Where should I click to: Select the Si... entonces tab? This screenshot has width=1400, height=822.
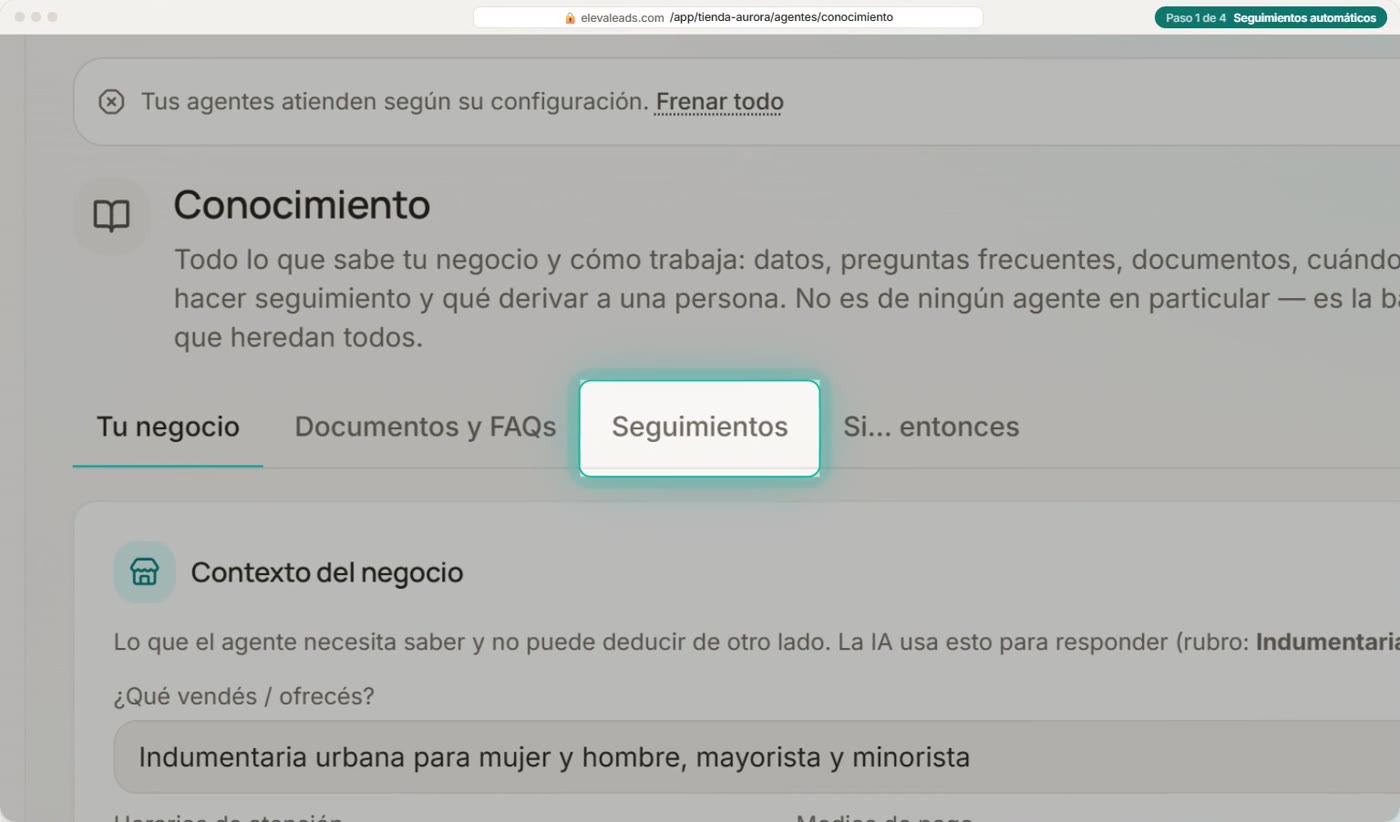click(931, 427)
